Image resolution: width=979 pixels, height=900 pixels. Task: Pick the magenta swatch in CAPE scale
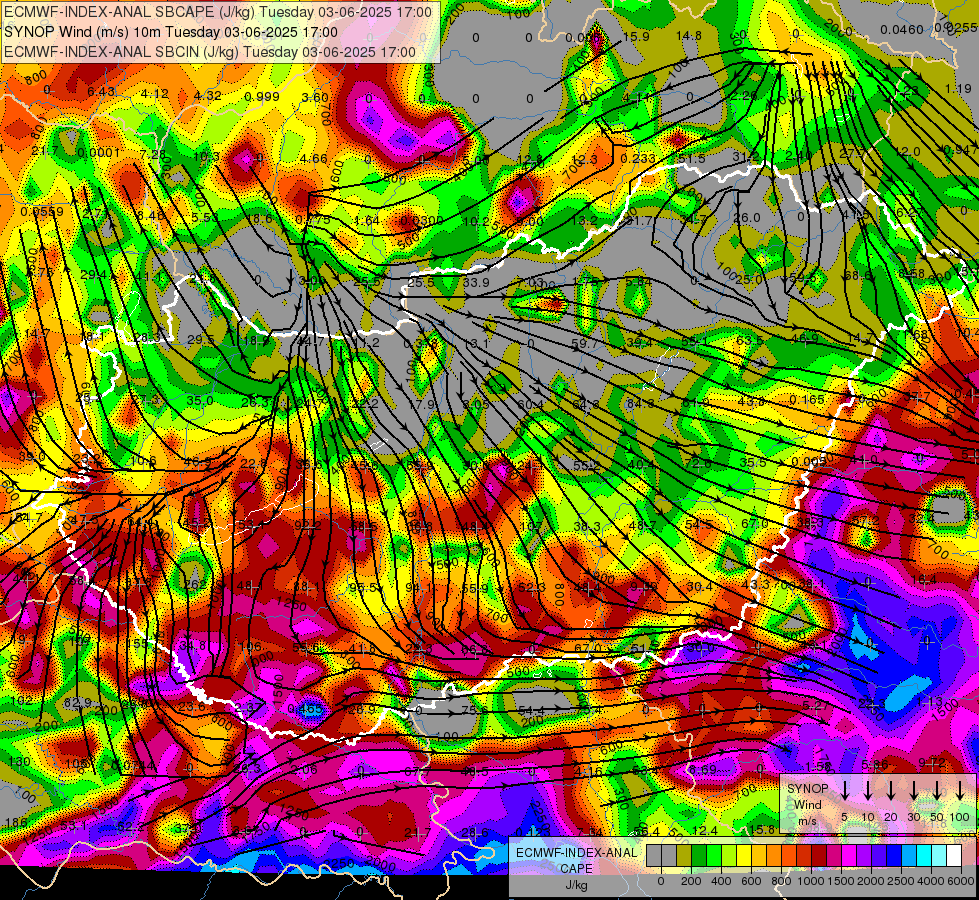point(849,856)
